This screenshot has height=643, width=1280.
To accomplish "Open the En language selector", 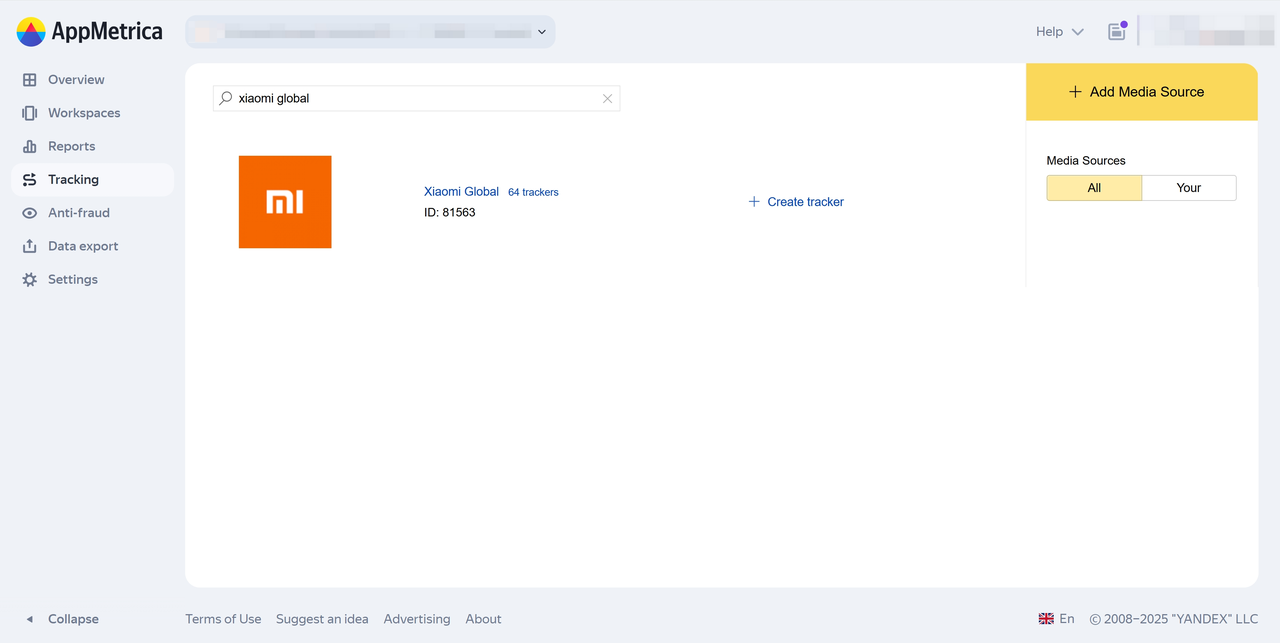I will pyautogui.click(x=1057, y=619).
